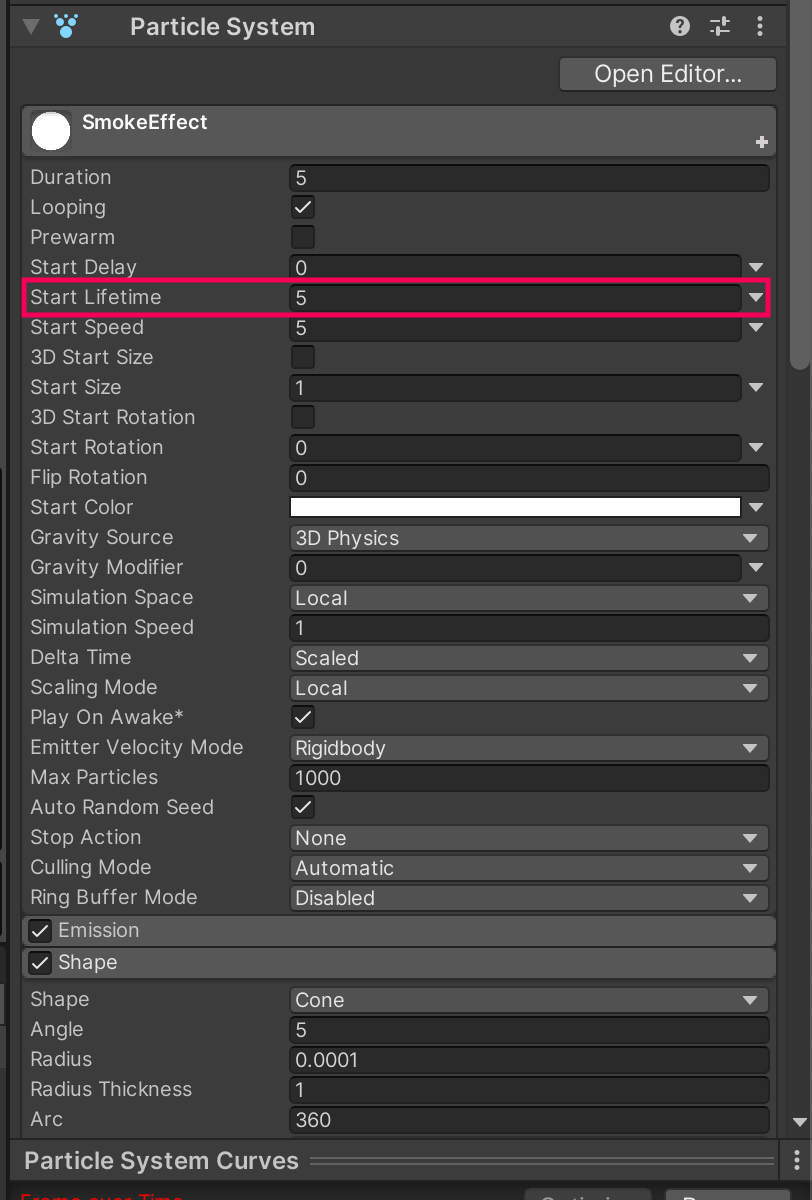Image resolution: width=812 pixels, height=1200 pixels.
Task: Click the Particle System component icon
Action: (66, 26)
